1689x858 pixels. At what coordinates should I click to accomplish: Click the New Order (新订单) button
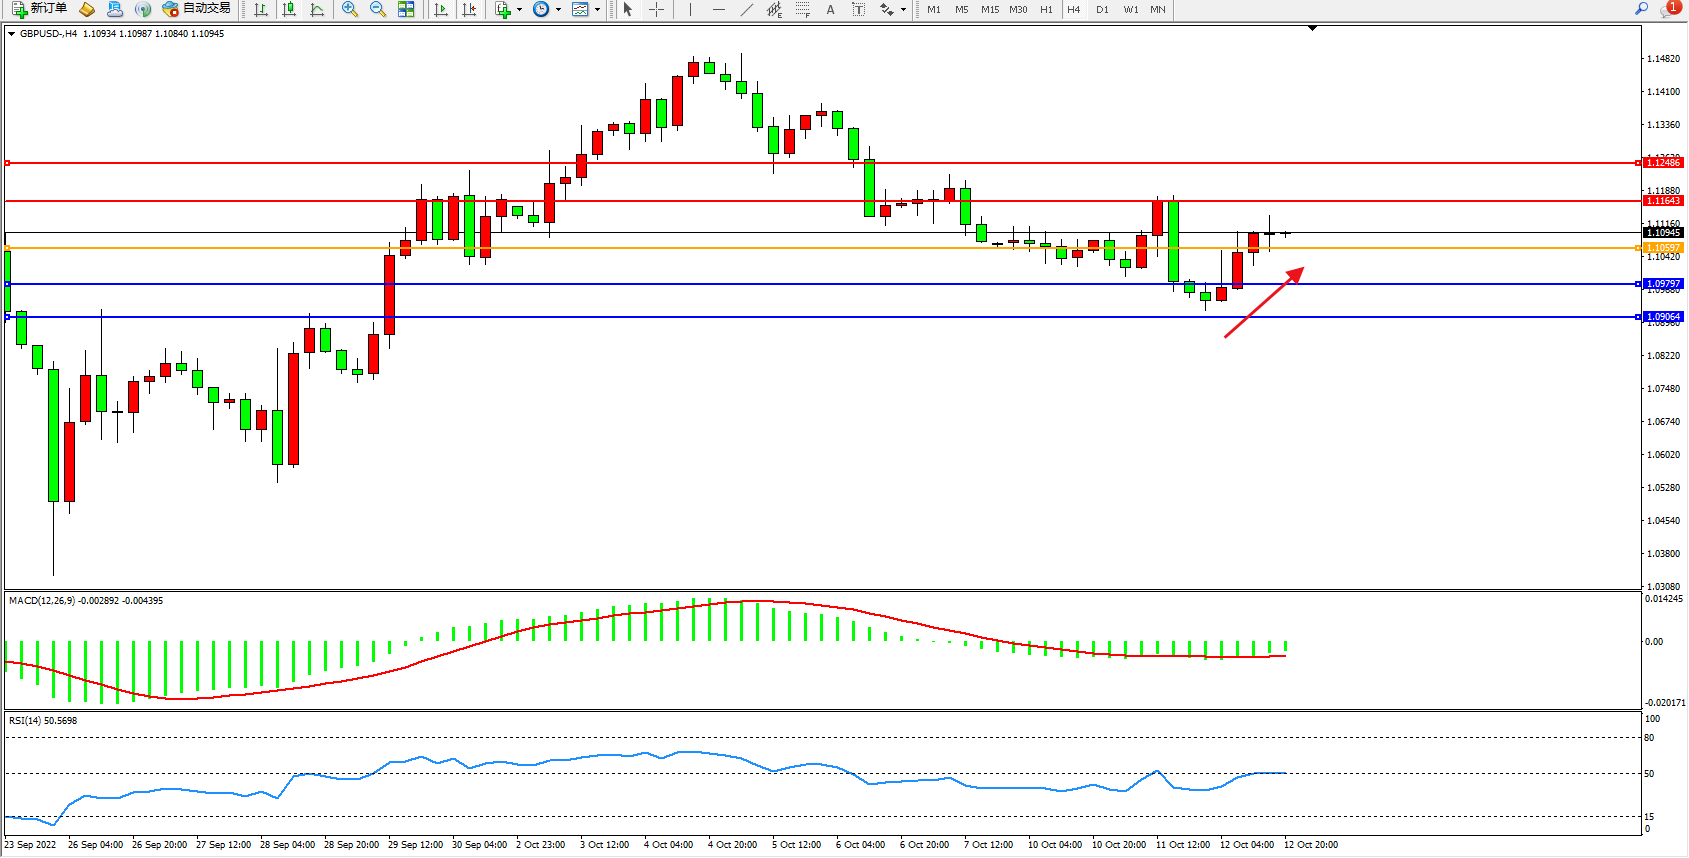pyautogui.click(x=39, y=9)
